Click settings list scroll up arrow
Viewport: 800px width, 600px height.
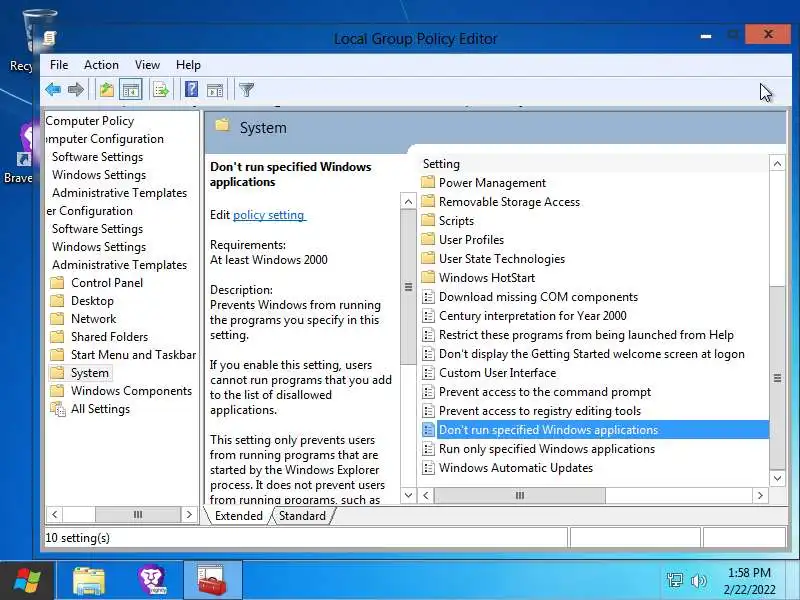[777, 164]
